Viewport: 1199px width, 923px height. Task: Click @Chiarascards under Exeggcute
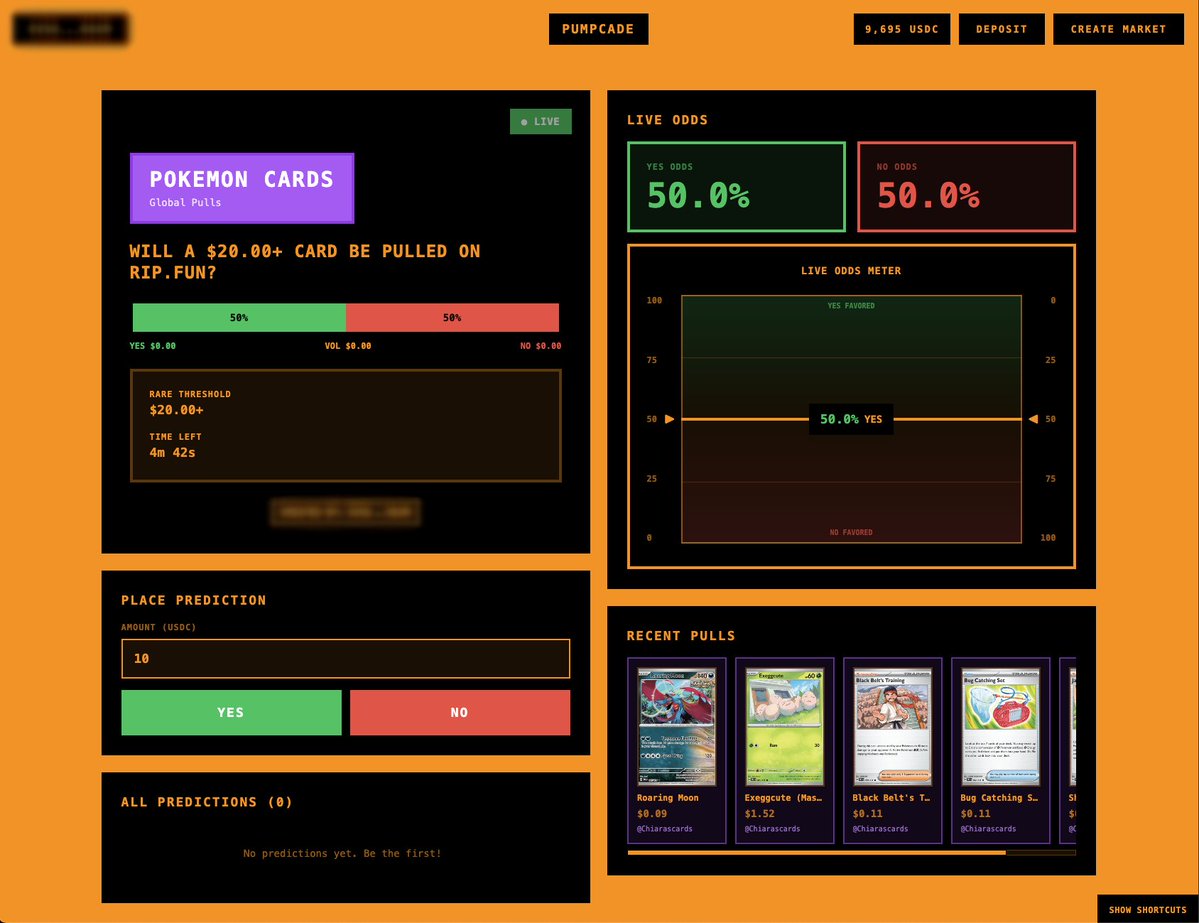(x=773, y=829)
